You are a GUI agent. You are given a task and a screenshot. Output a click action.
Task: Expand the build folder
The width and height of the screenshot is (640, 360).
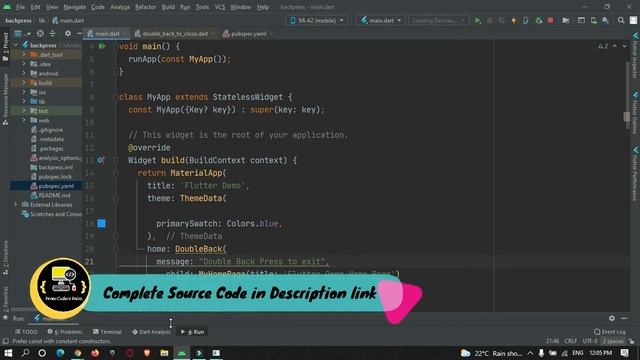point(24,82)
